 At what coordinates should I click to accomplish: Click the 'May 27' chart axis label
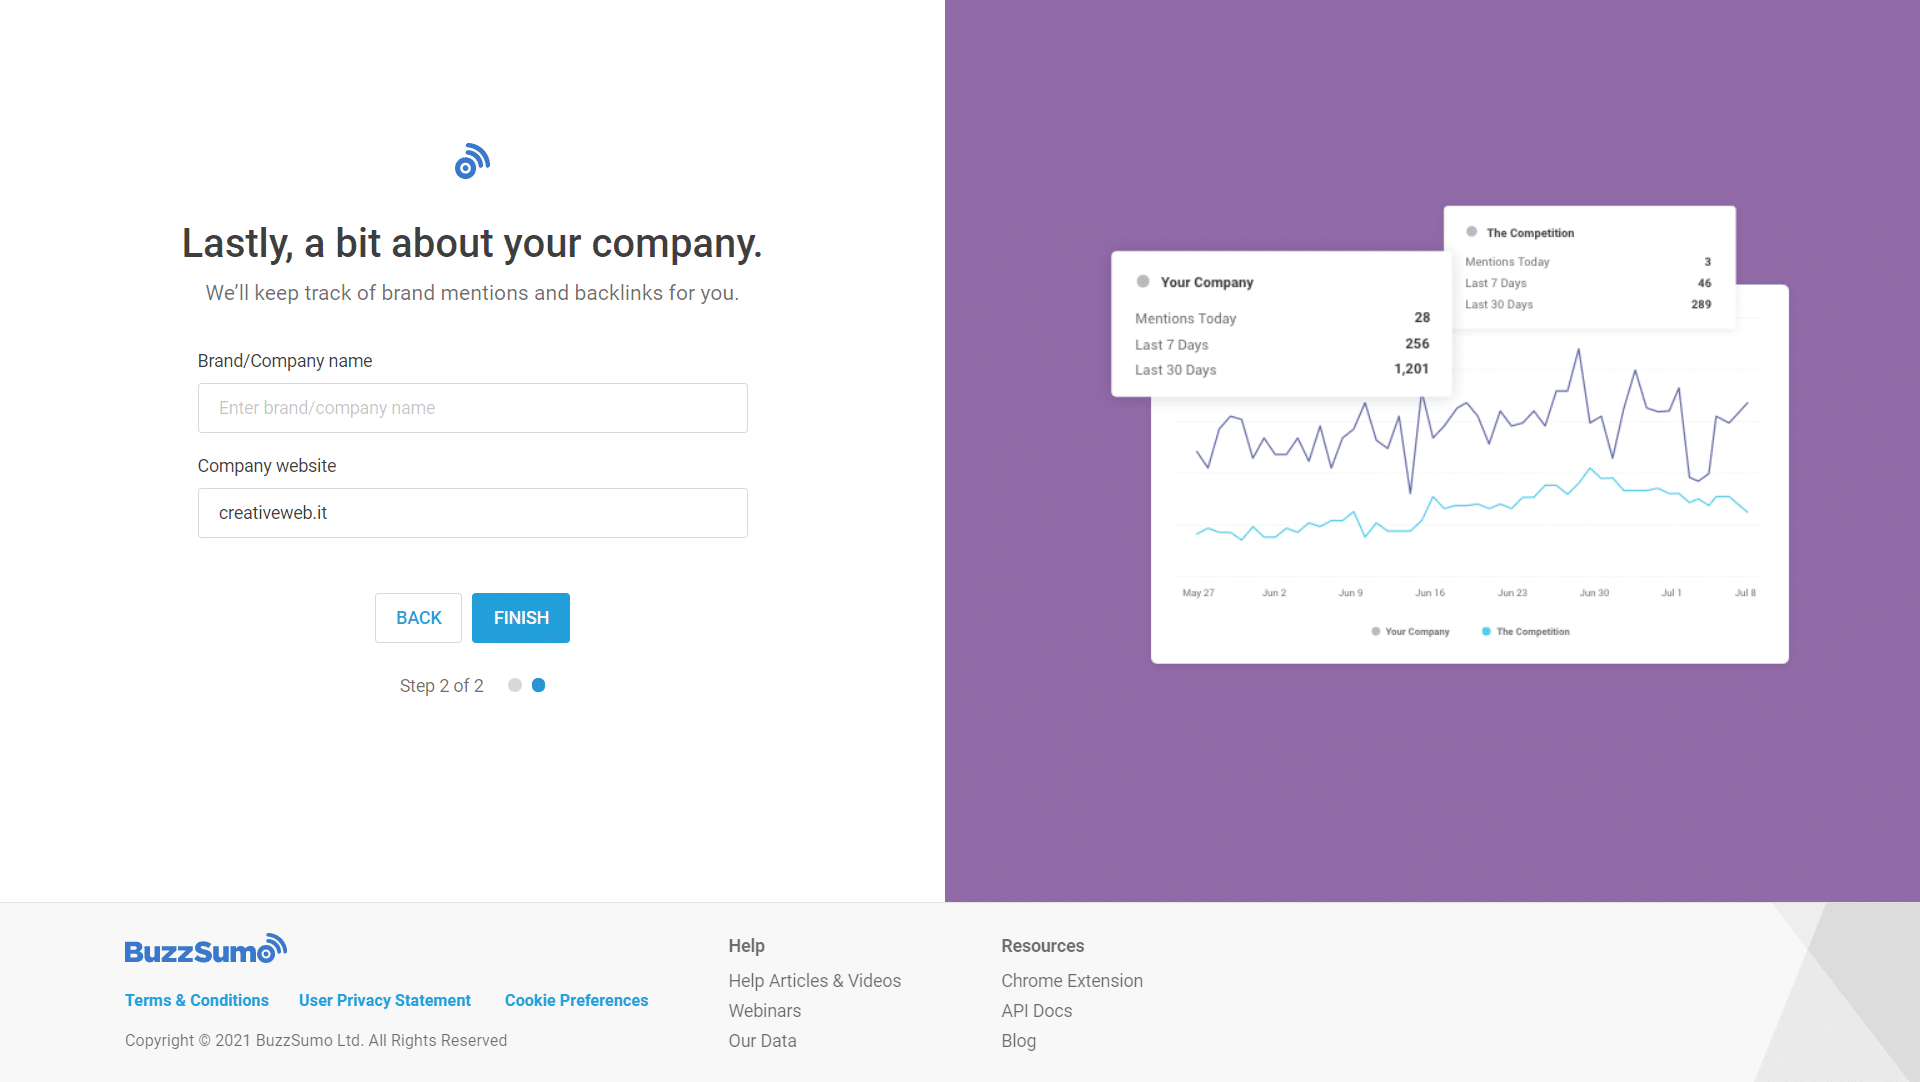pyautogui.click(x=1198, y=593)
